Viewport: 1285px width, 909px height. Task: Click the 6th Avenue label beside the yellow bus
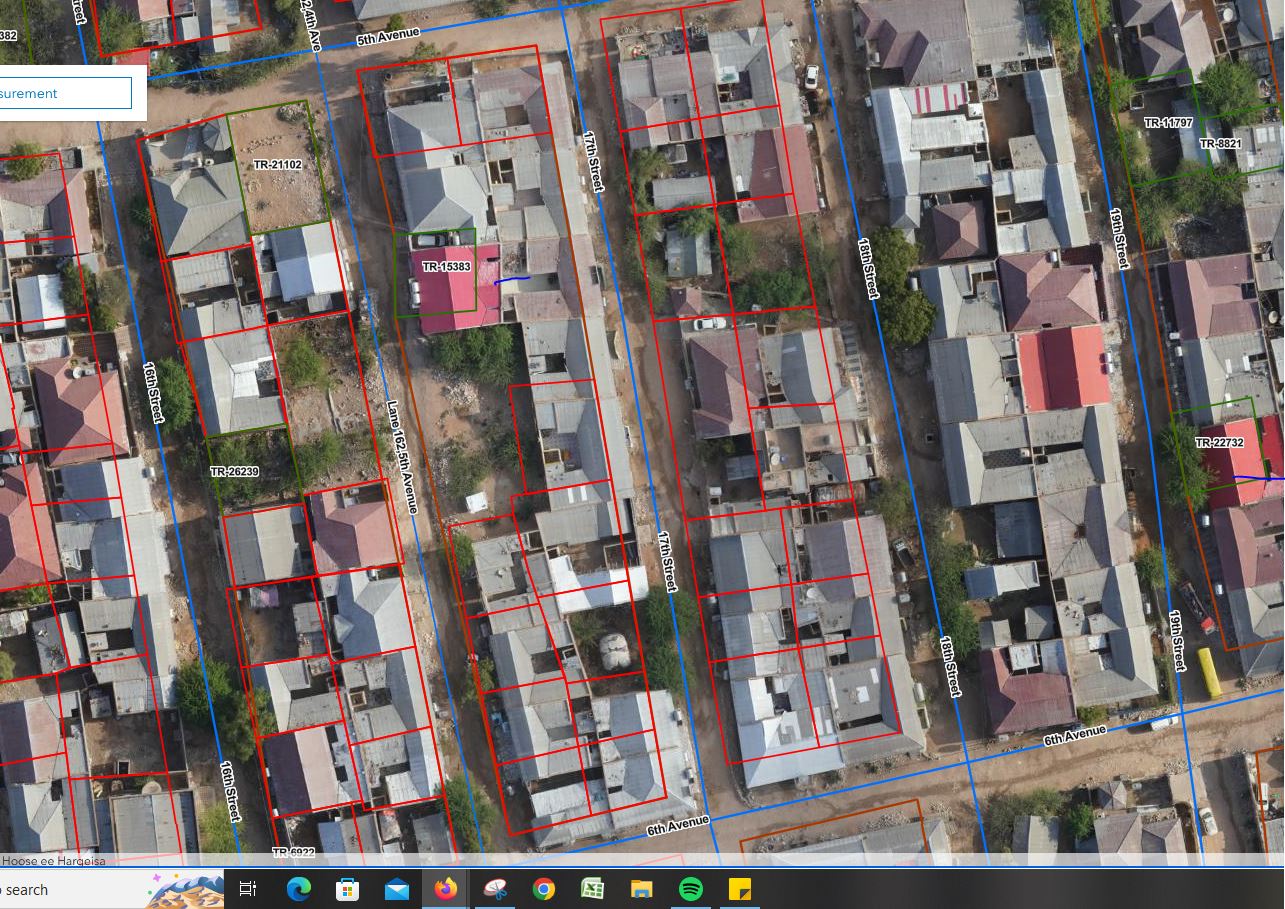1075,737
